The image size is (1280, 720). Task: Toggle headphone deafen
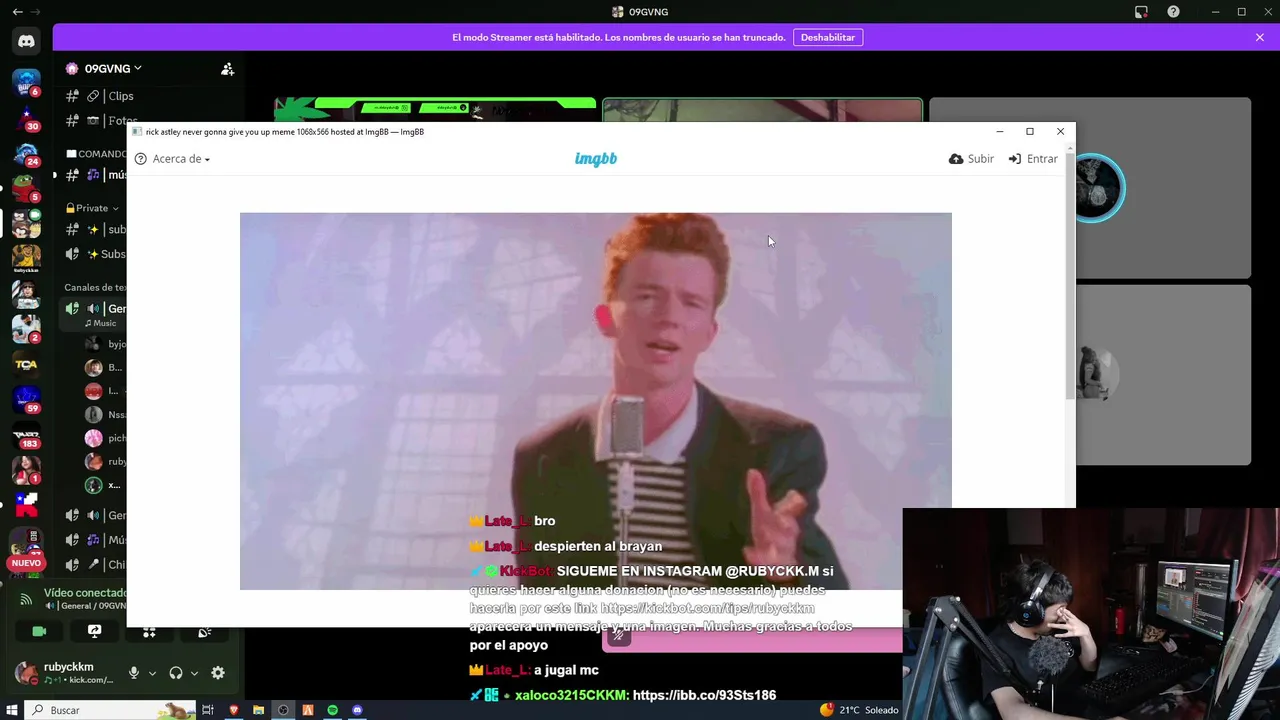(x=176, y=673)
